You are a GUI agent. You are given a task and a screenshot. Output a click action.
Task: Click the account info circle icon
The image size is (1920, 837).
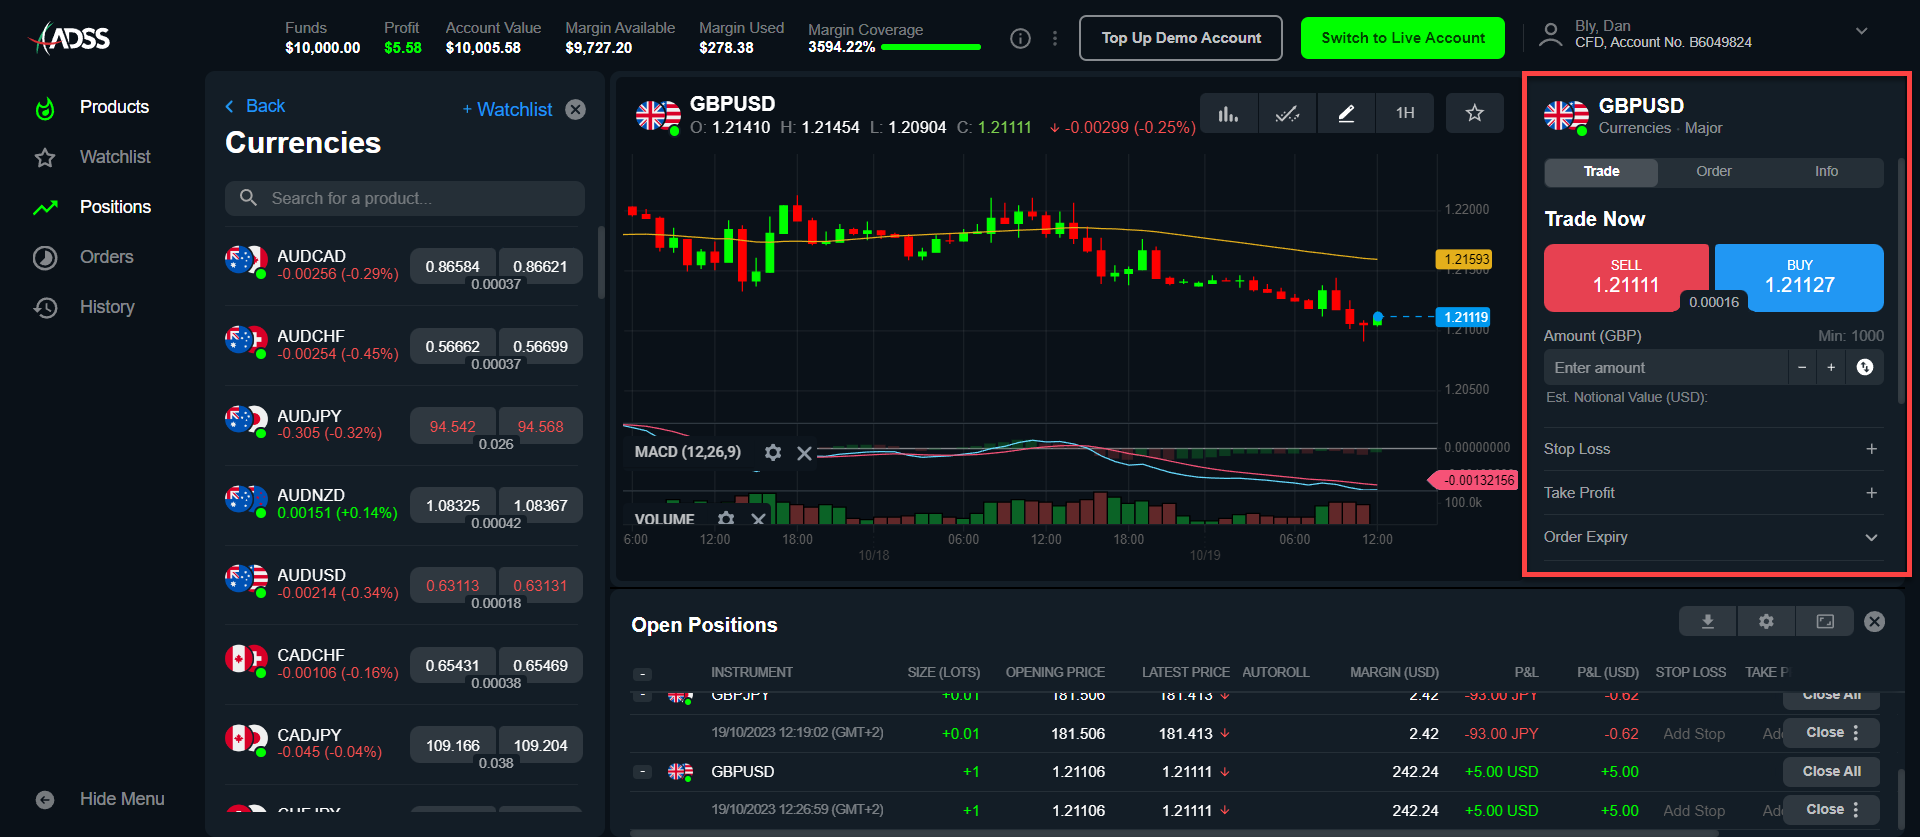click(1020, 39)
